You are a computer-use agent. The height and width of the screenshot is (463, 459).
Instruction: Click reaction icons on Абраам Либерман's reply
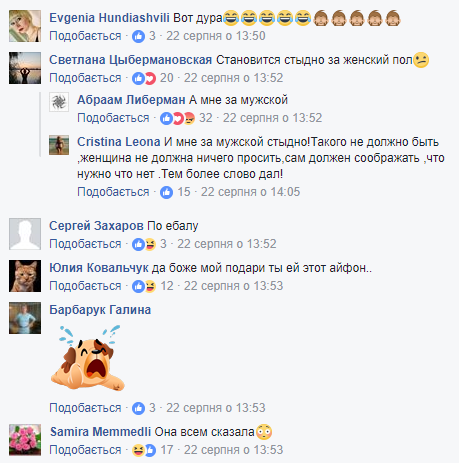[x=177, y=118]
